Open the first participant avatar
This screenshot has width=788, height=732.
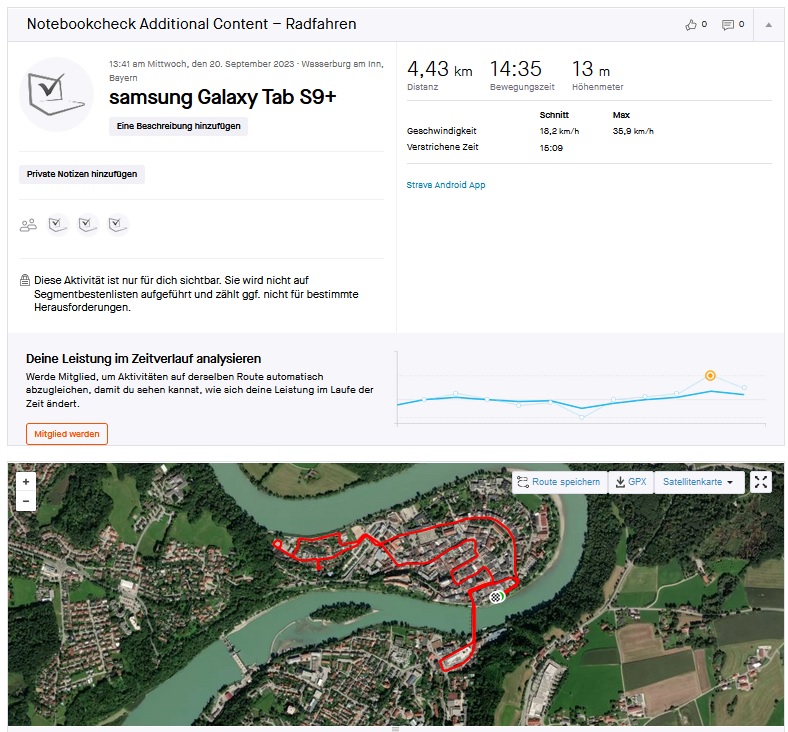pyautogui.click(x=58, y=224)
